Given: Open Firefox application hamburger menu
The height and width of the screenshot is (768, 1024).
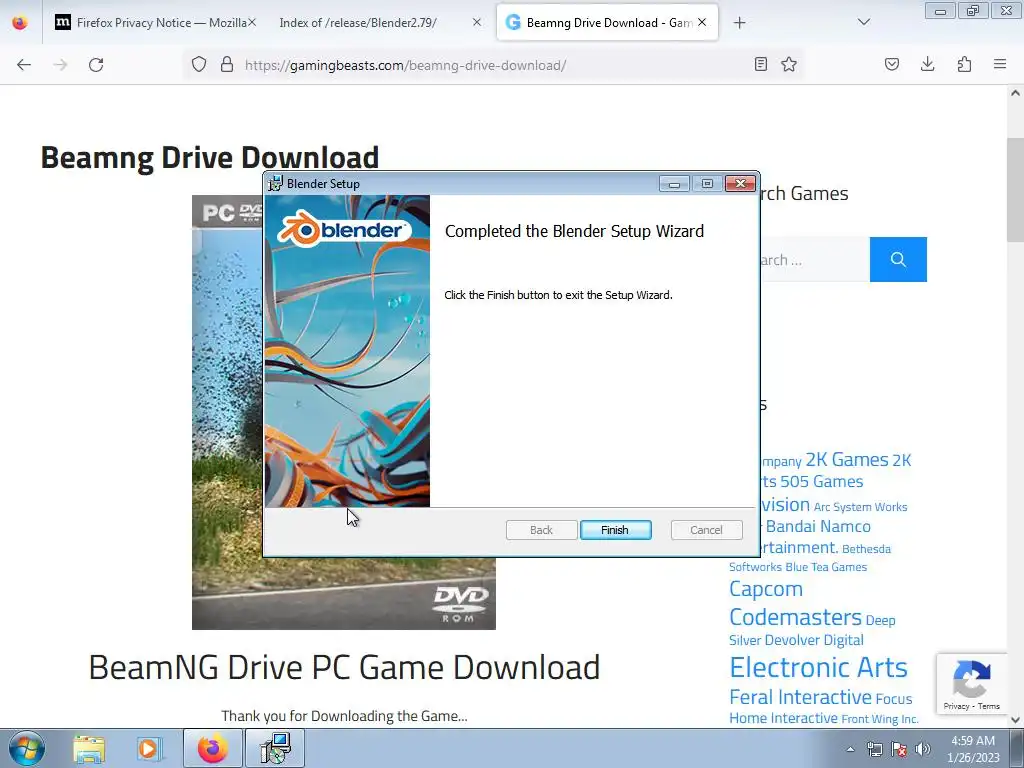Looking at the screenshot, I should pos(1000,64).
